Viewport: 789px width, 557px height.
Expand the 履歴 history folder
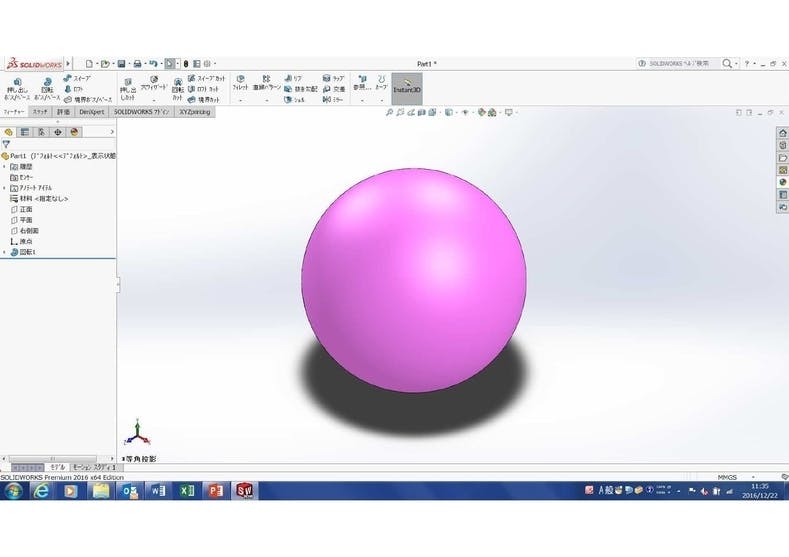[4, 166]
